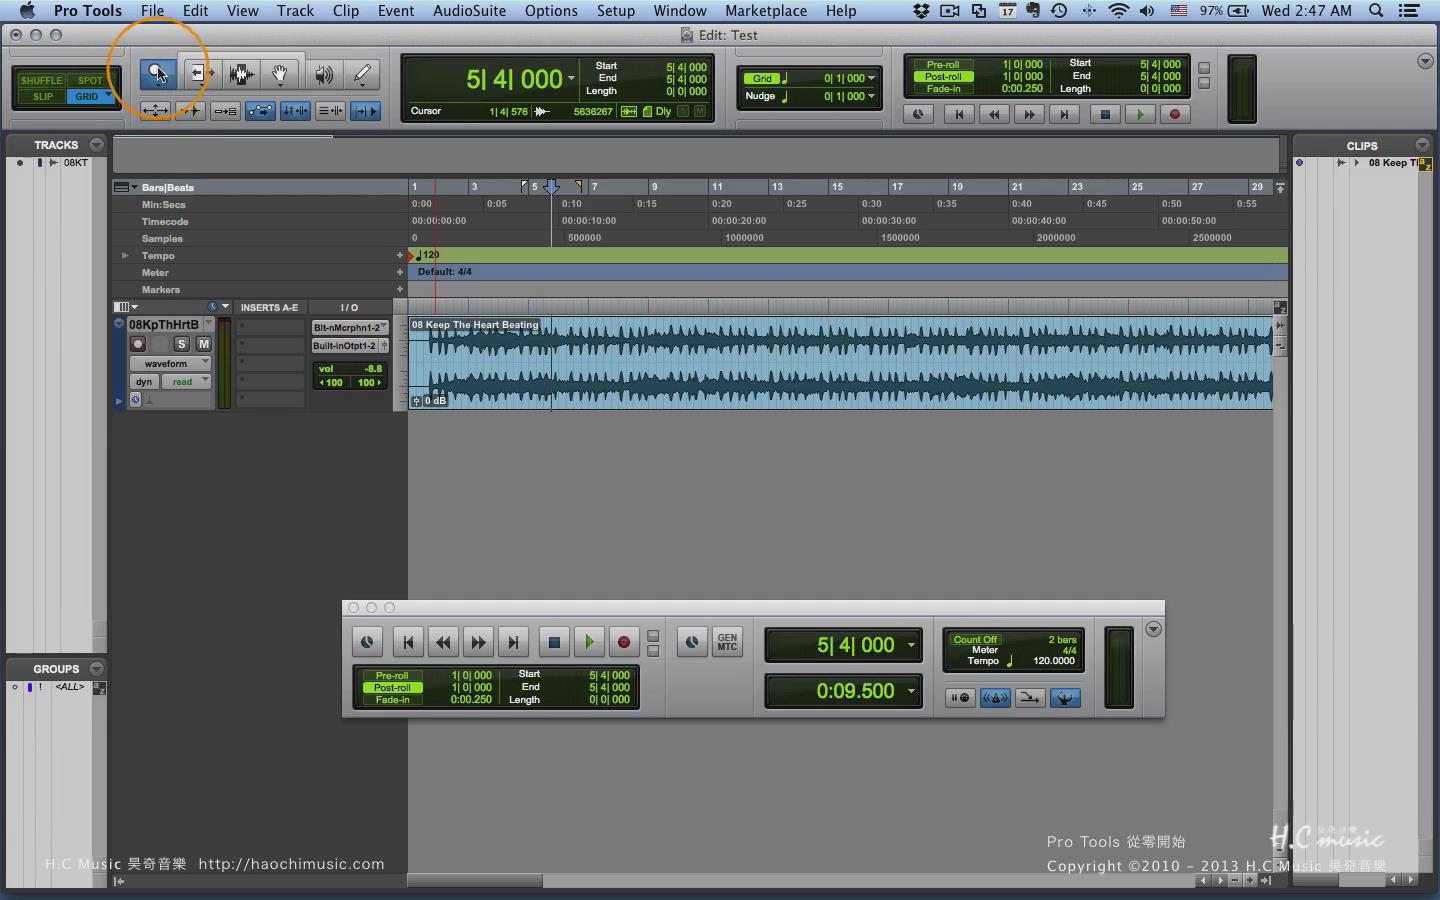Select the Scrubber speaker tool
The width and height of the screenshot is (1440, 900).
323,73
